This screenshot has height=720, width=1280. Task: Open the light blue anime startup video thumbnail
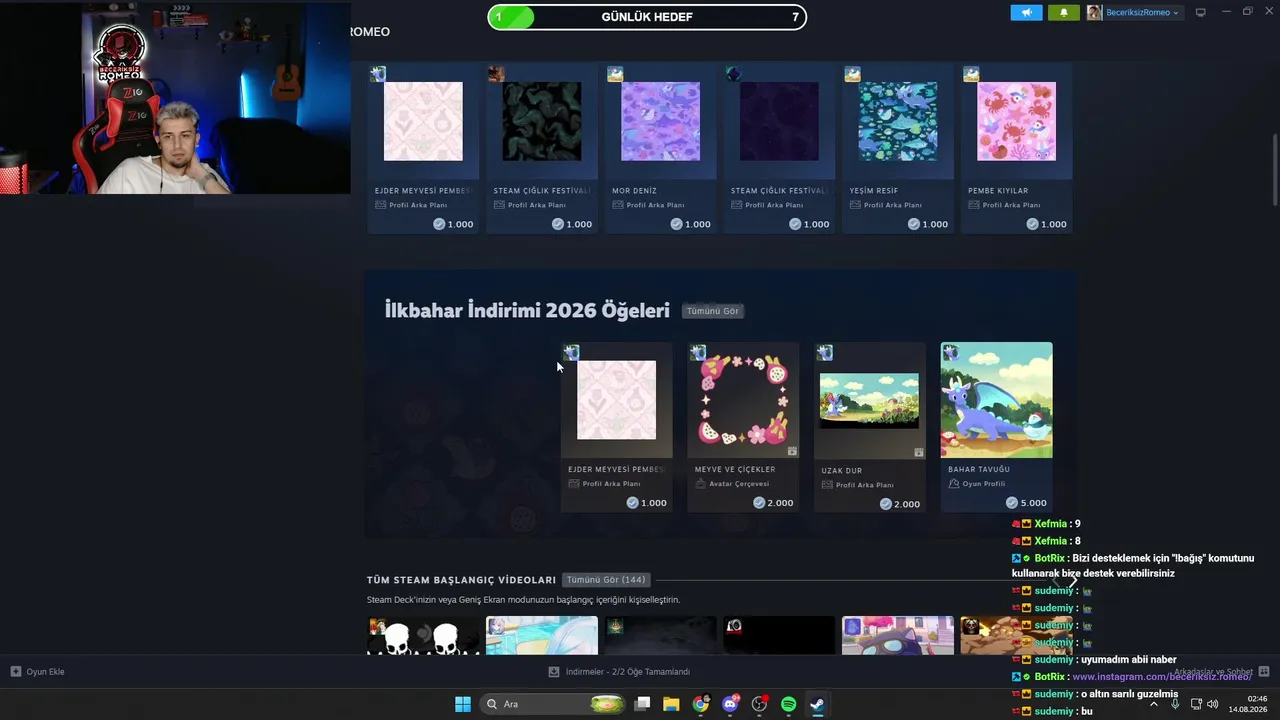coord(542,636)
